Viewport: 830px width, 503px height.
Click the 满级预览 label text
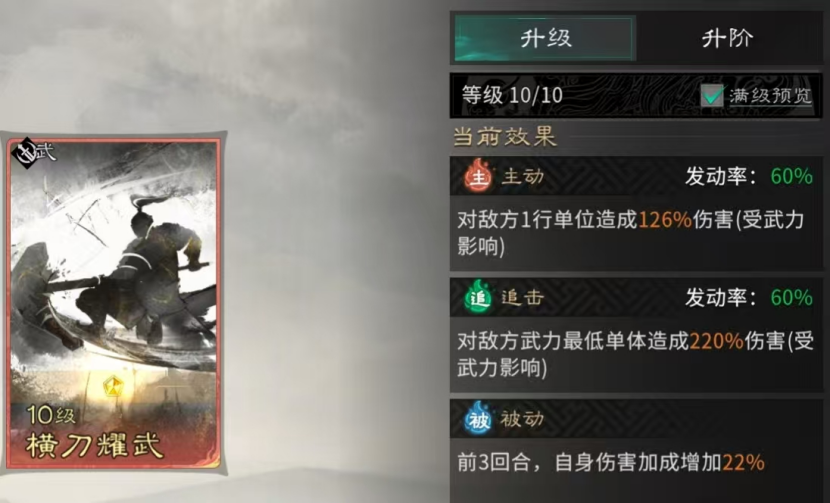(770, 96)
